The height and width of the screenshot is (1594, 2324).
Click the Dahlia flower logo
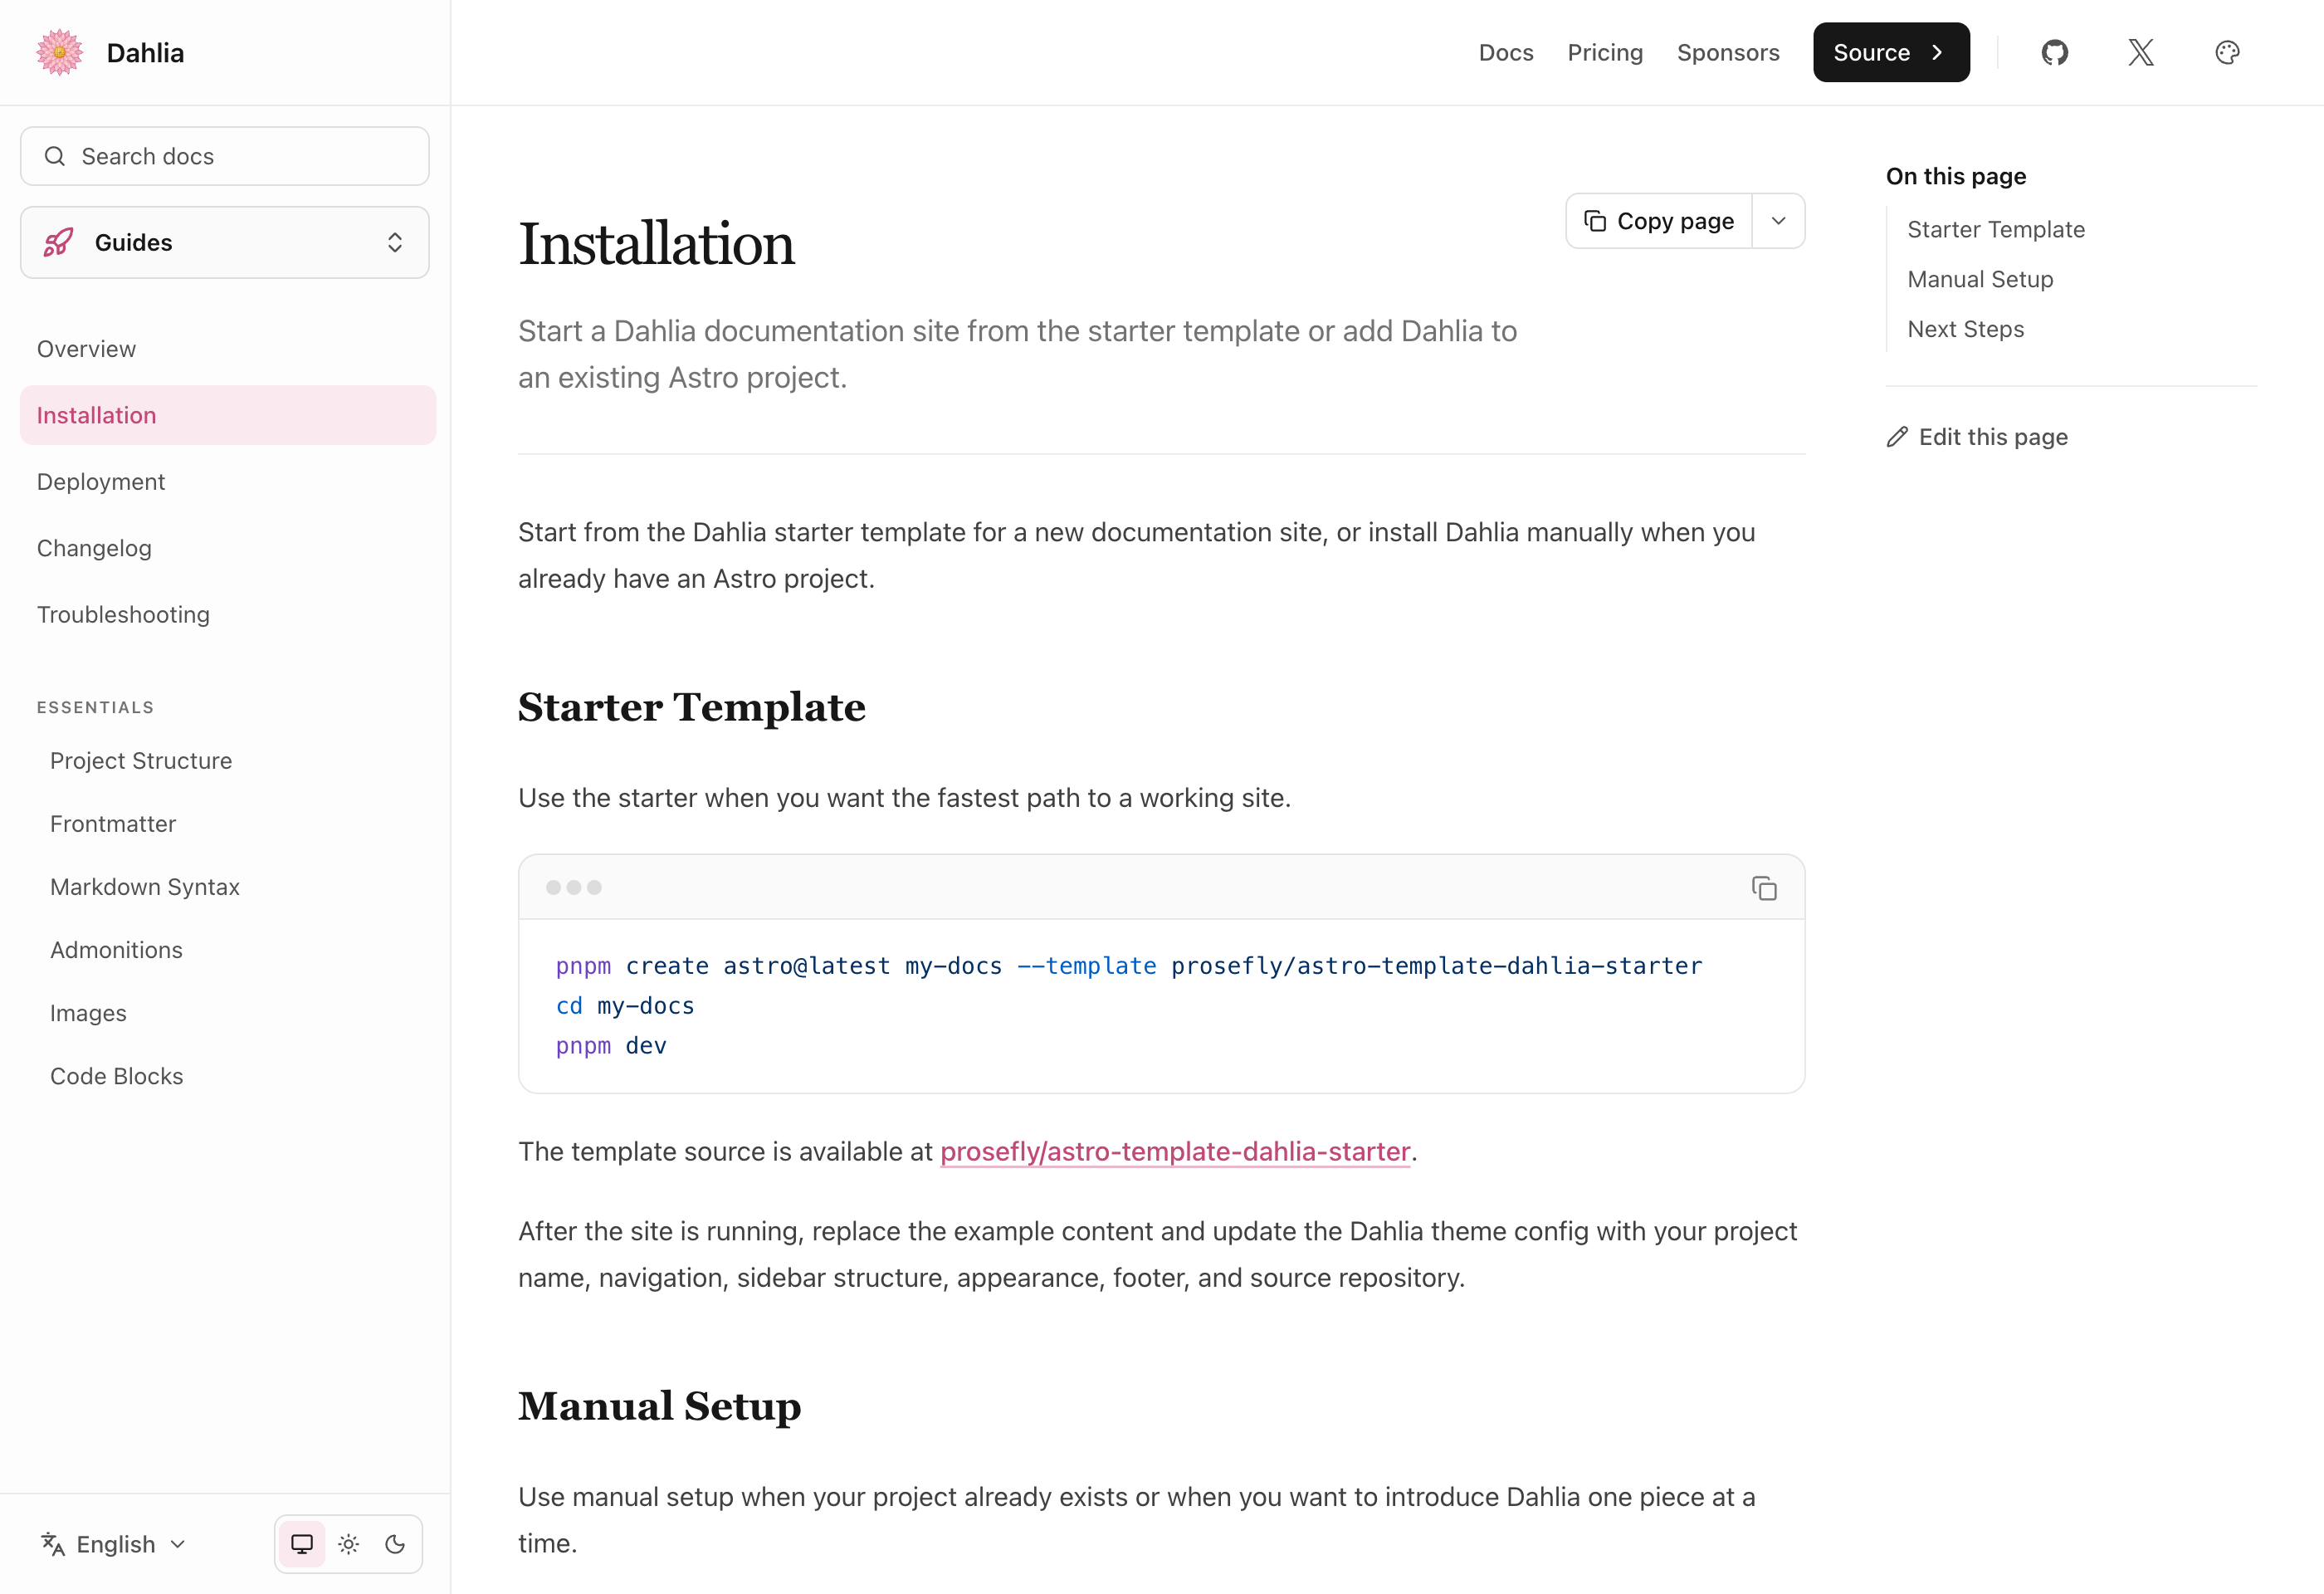[60, 52]
